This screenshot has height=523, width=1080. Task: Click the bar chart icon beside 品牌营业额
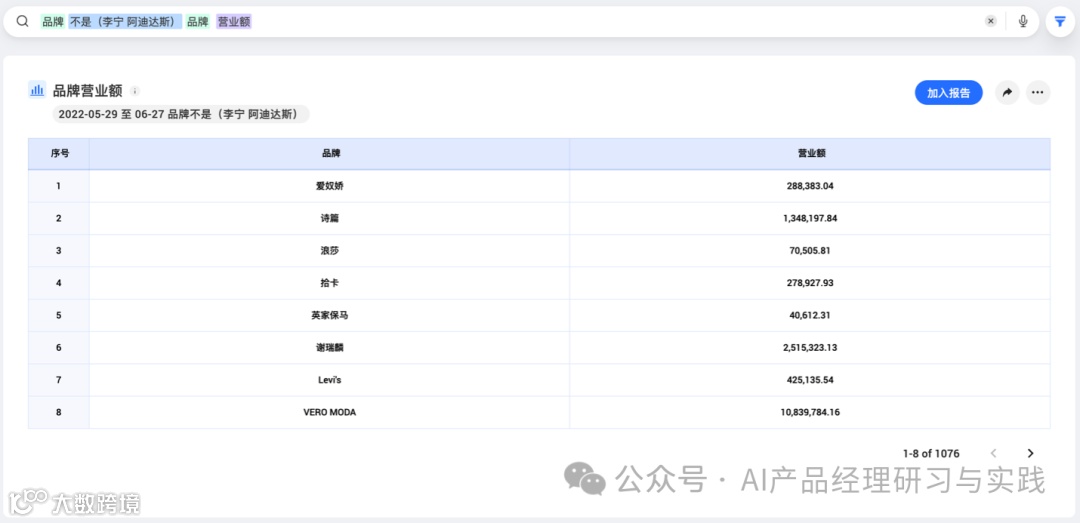point(37,90)
